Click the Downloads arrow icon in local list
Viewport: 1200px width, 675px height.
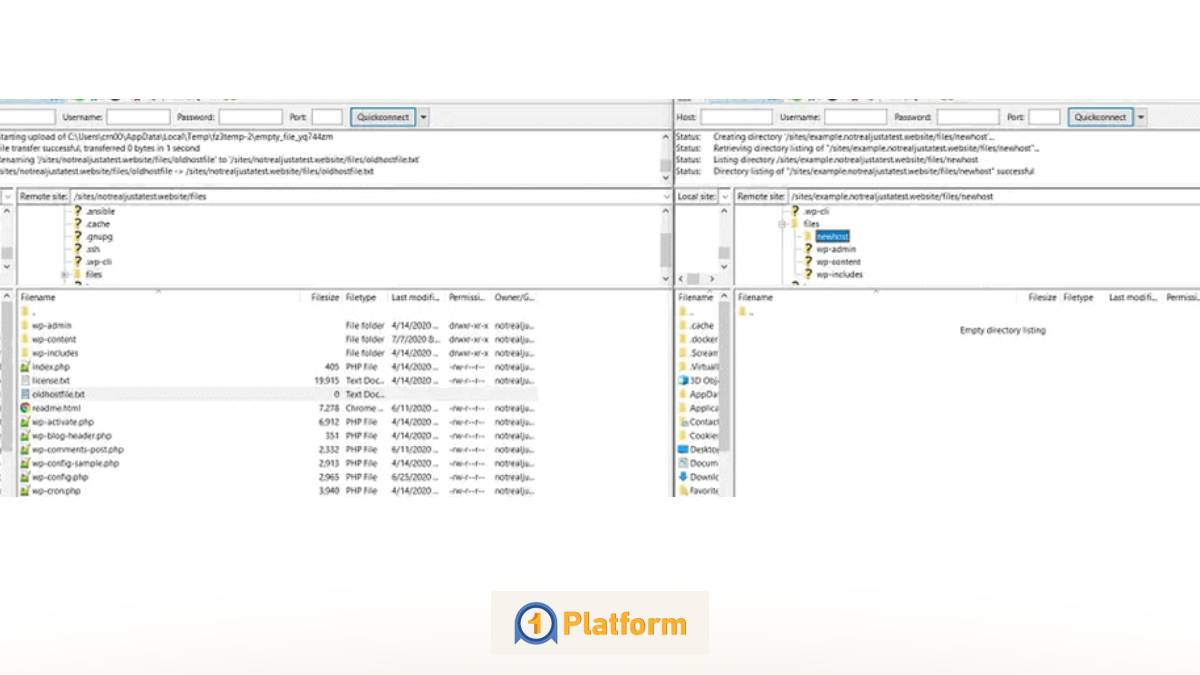pyautogui.click(x=683, y=477)
